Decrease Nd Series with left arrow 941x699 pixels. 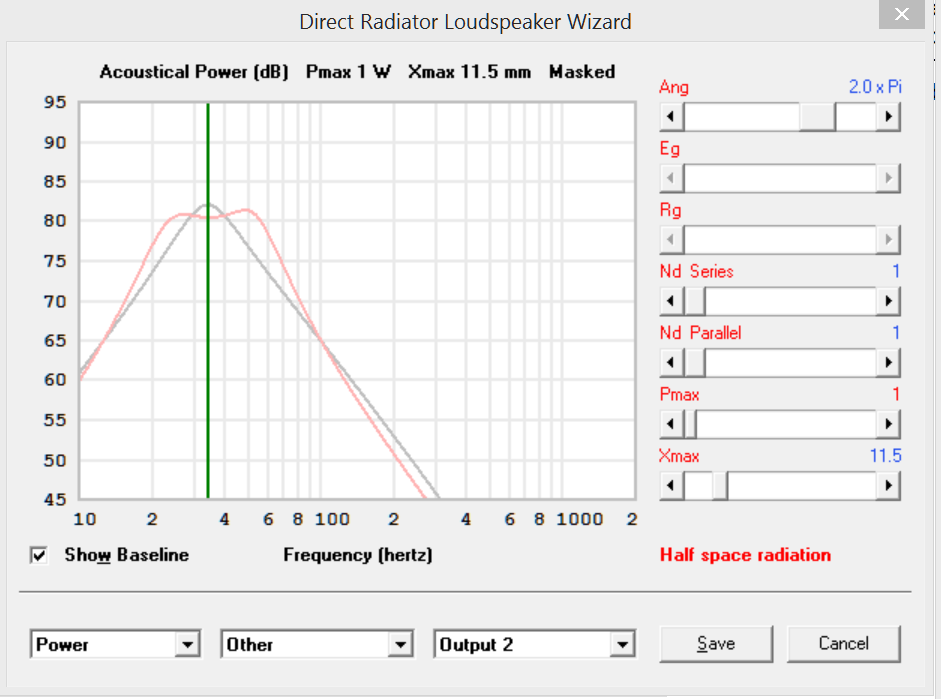(x=672, y=301)
